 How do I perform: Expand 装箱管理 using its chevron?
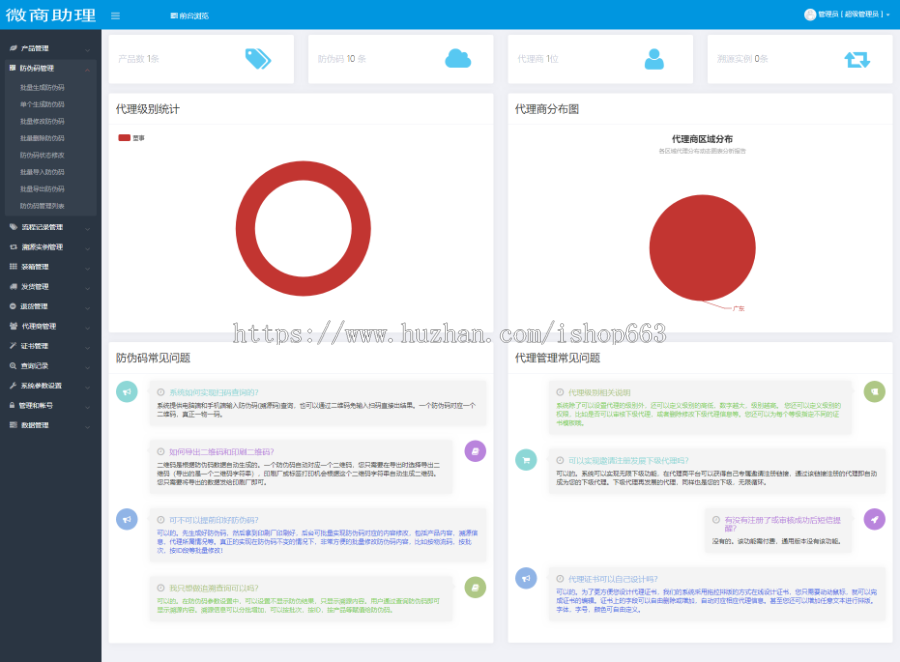coord(87,268)
